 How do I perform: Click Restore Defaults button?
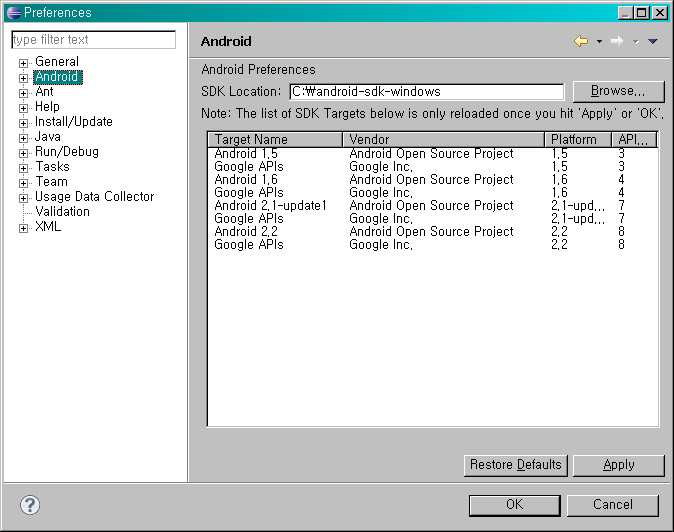click(x=515, y=465)
